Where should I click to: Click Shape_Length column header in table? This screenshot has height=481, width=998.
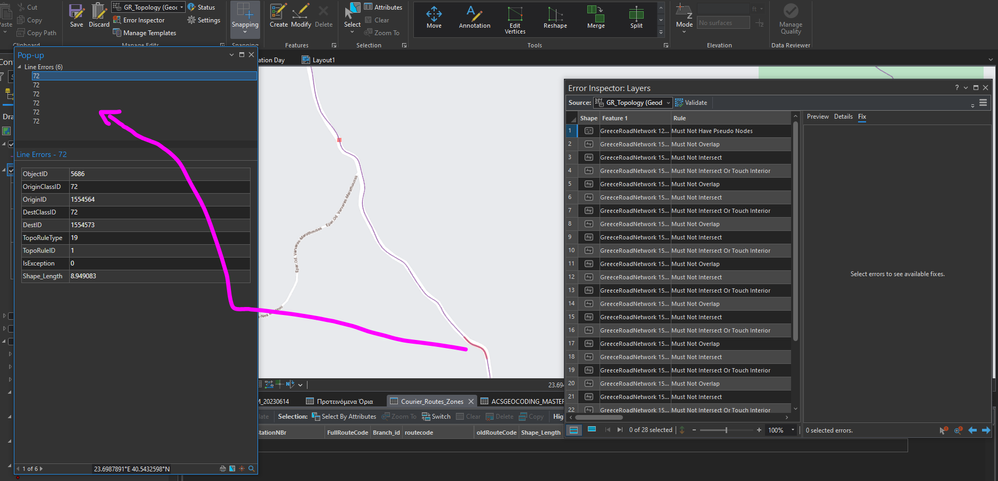(541, 433)
